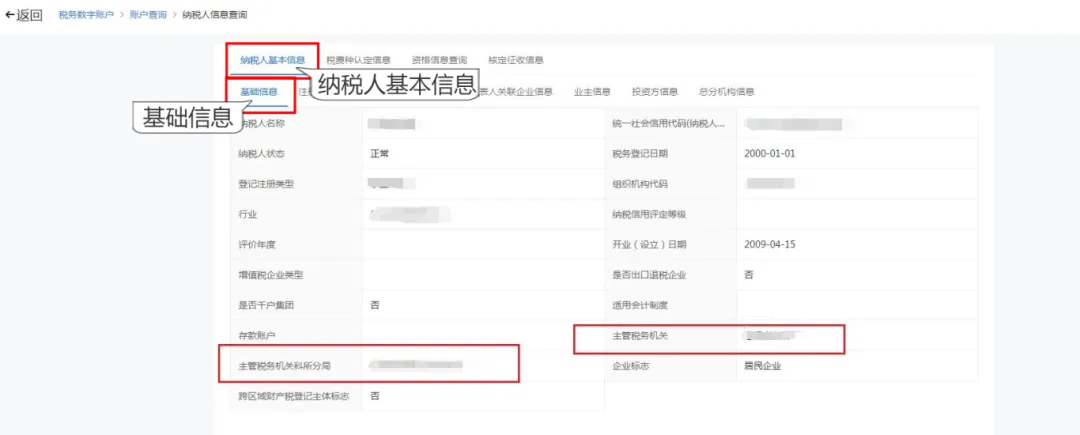The width and height of the screenshot is (1080, 435).
Task: Click 开业设立日期 value 2009-04-15
Action: point(770,244)
